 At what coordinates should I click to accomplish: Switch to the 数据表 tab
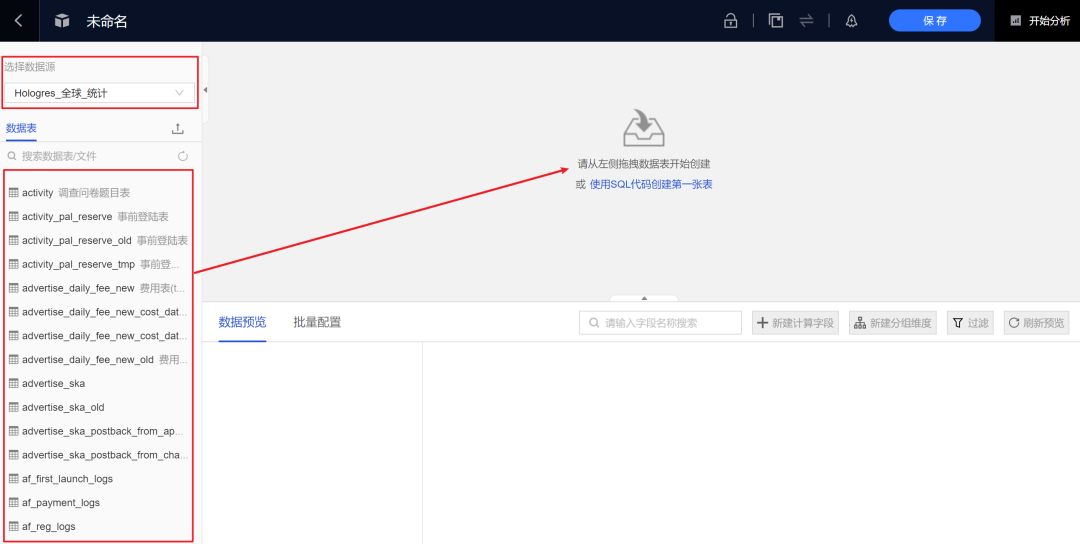(21, 128)
